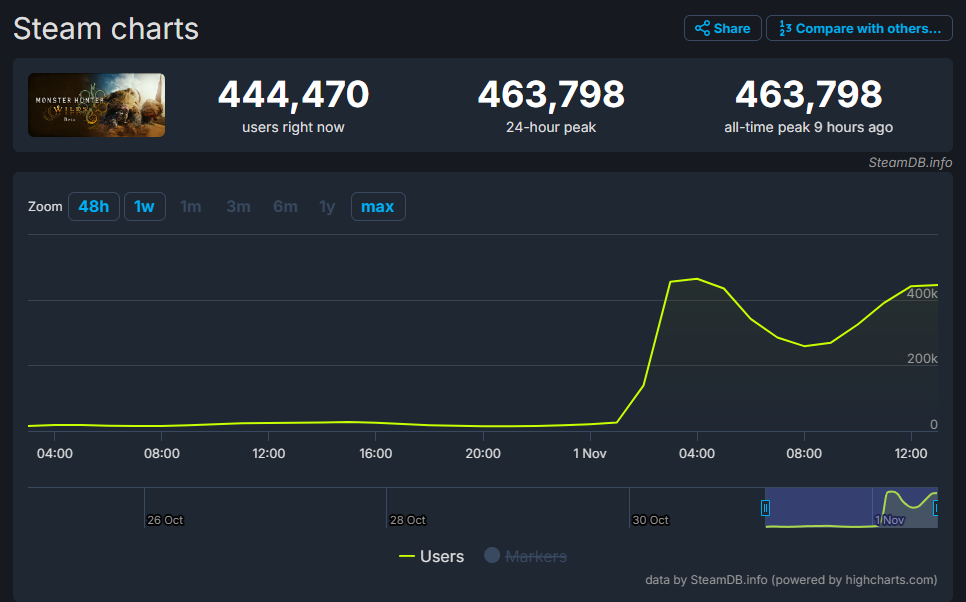The width and height of the screenshot is (966, 602).
Task: Set chart zoom to 48h
Action: point(94,206)
